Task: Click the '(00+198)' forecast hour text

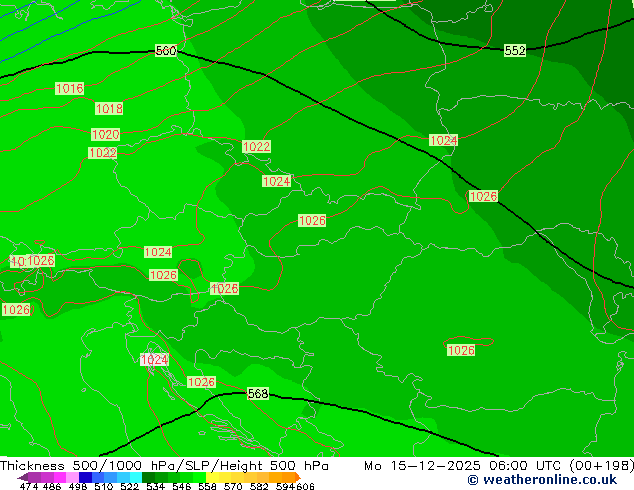Action: click(601, 466)
